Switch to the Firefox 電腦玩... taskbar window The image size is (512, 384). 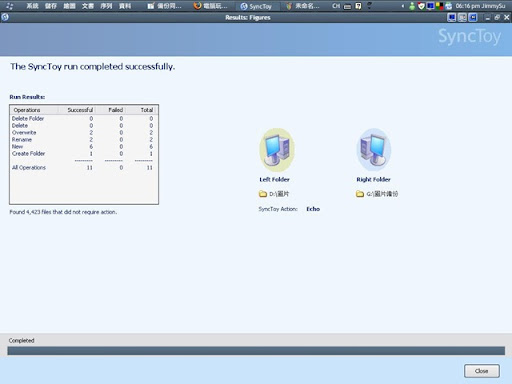(x=211, y=6)
